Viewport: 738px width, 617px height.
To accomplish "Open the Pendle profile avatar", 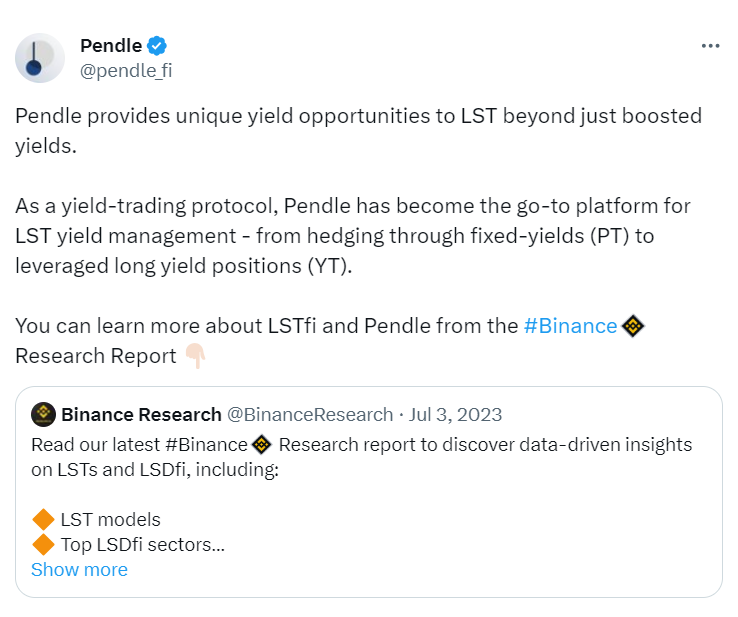I will (x=40, y=58).
